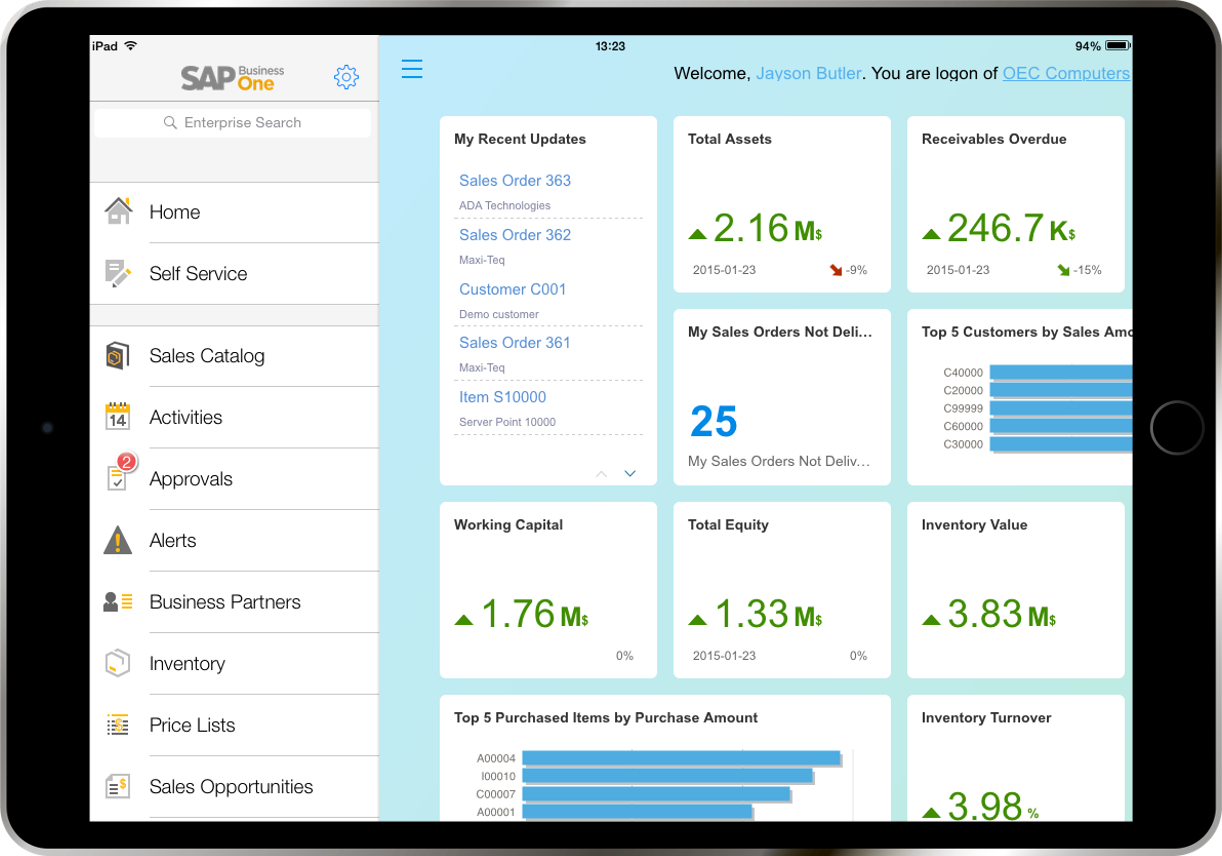Screen dimensions: 1222x856
Task: Open the settings gear icon
Action: (x=346, y=77)
